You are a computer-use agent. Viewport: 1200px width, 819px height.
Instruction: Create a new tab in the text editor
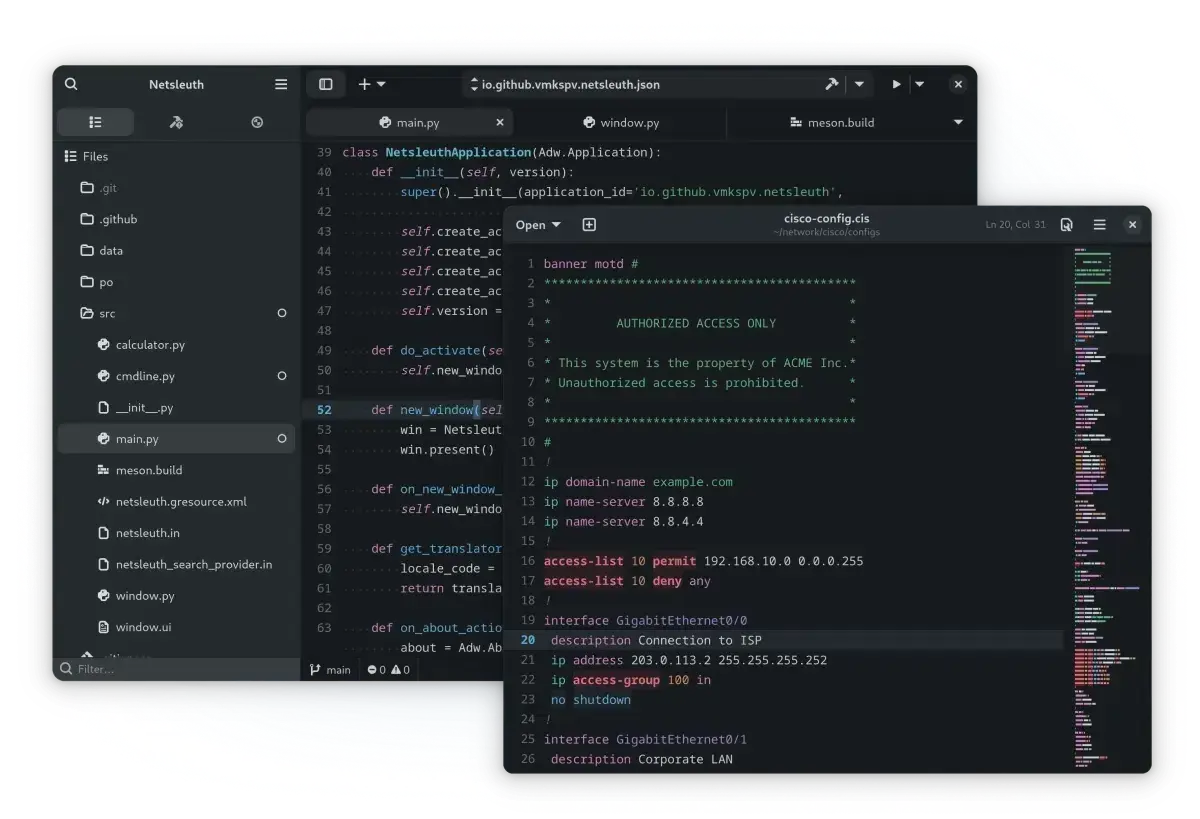(x=589, y=225)
